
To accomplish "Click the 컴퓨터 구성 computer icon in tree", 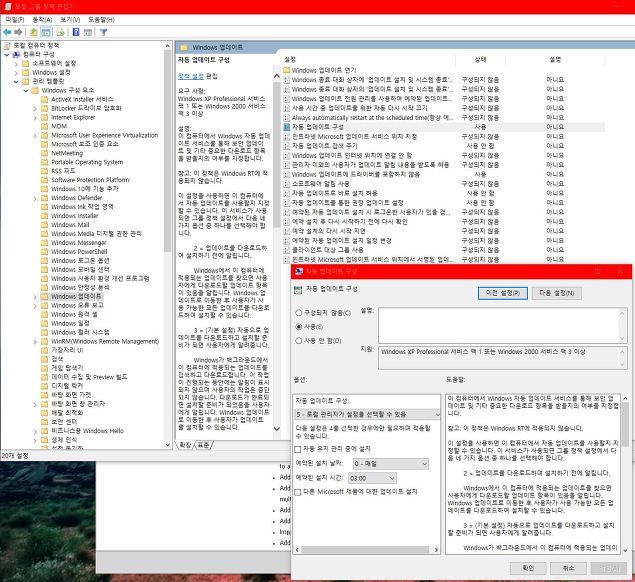I will [16, 54].
